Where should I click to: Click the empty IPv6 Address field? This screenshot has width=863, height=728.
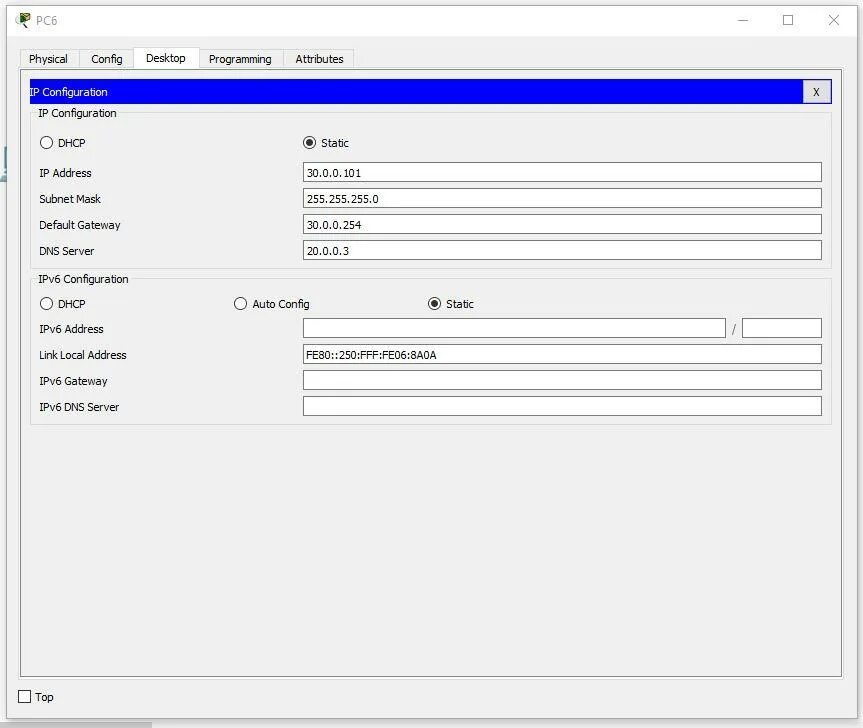(514, 328)
